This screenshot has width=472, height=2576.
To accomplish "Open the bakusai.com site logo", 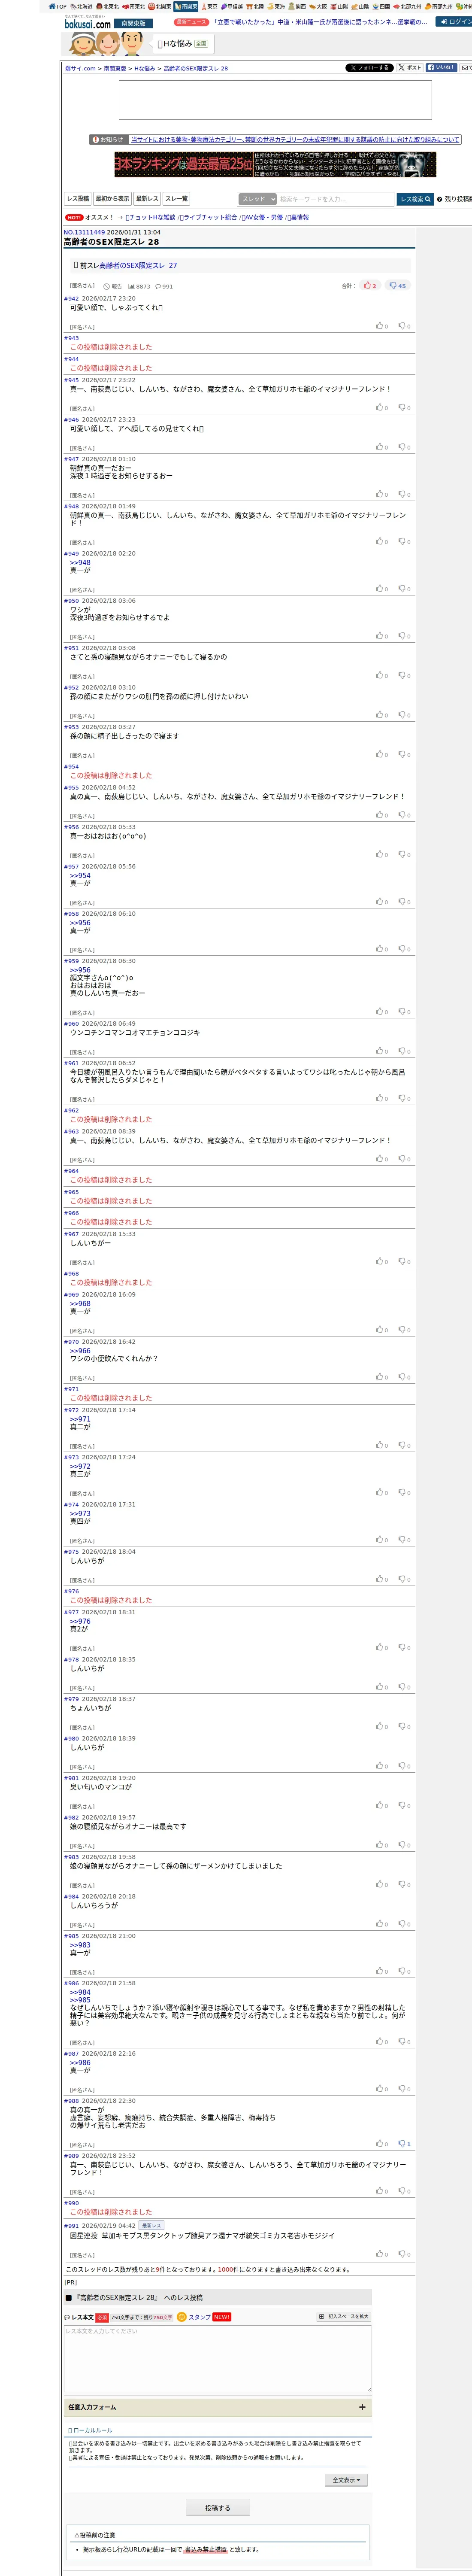I will tap(88, 23).
